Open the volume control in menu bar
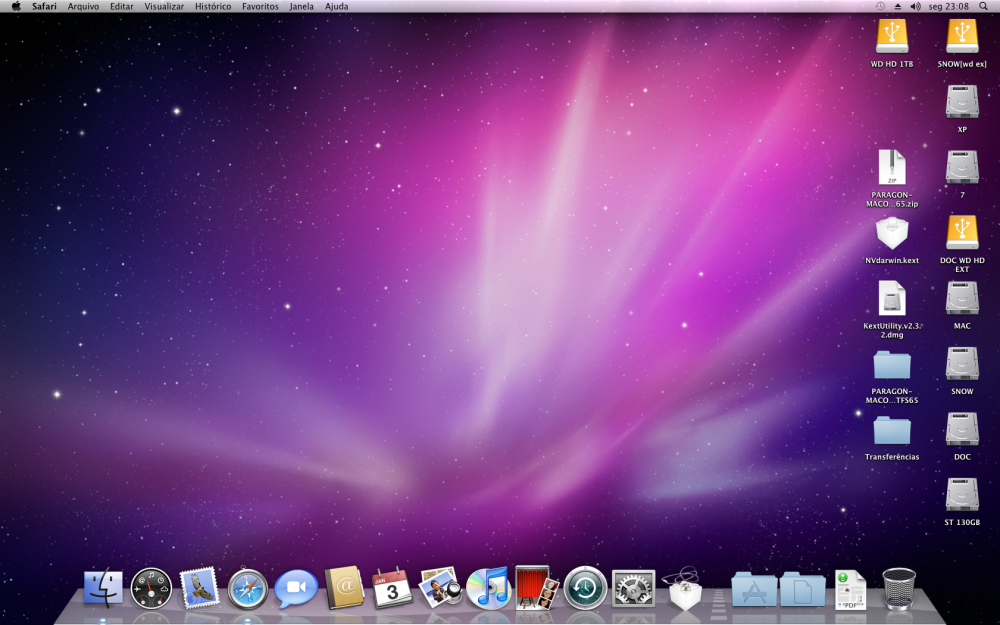The width and height of the screenshot is (1000, 625). click(916, 6)
